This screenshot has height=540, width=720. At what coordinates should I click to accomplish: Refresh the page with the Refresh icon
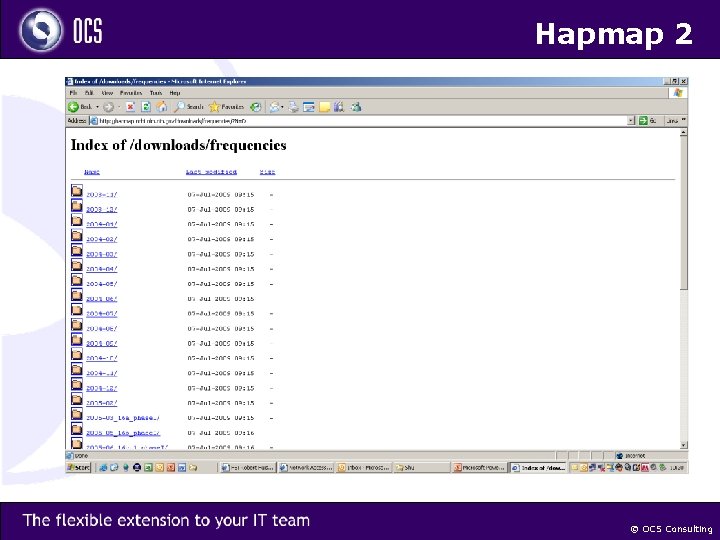146,107
